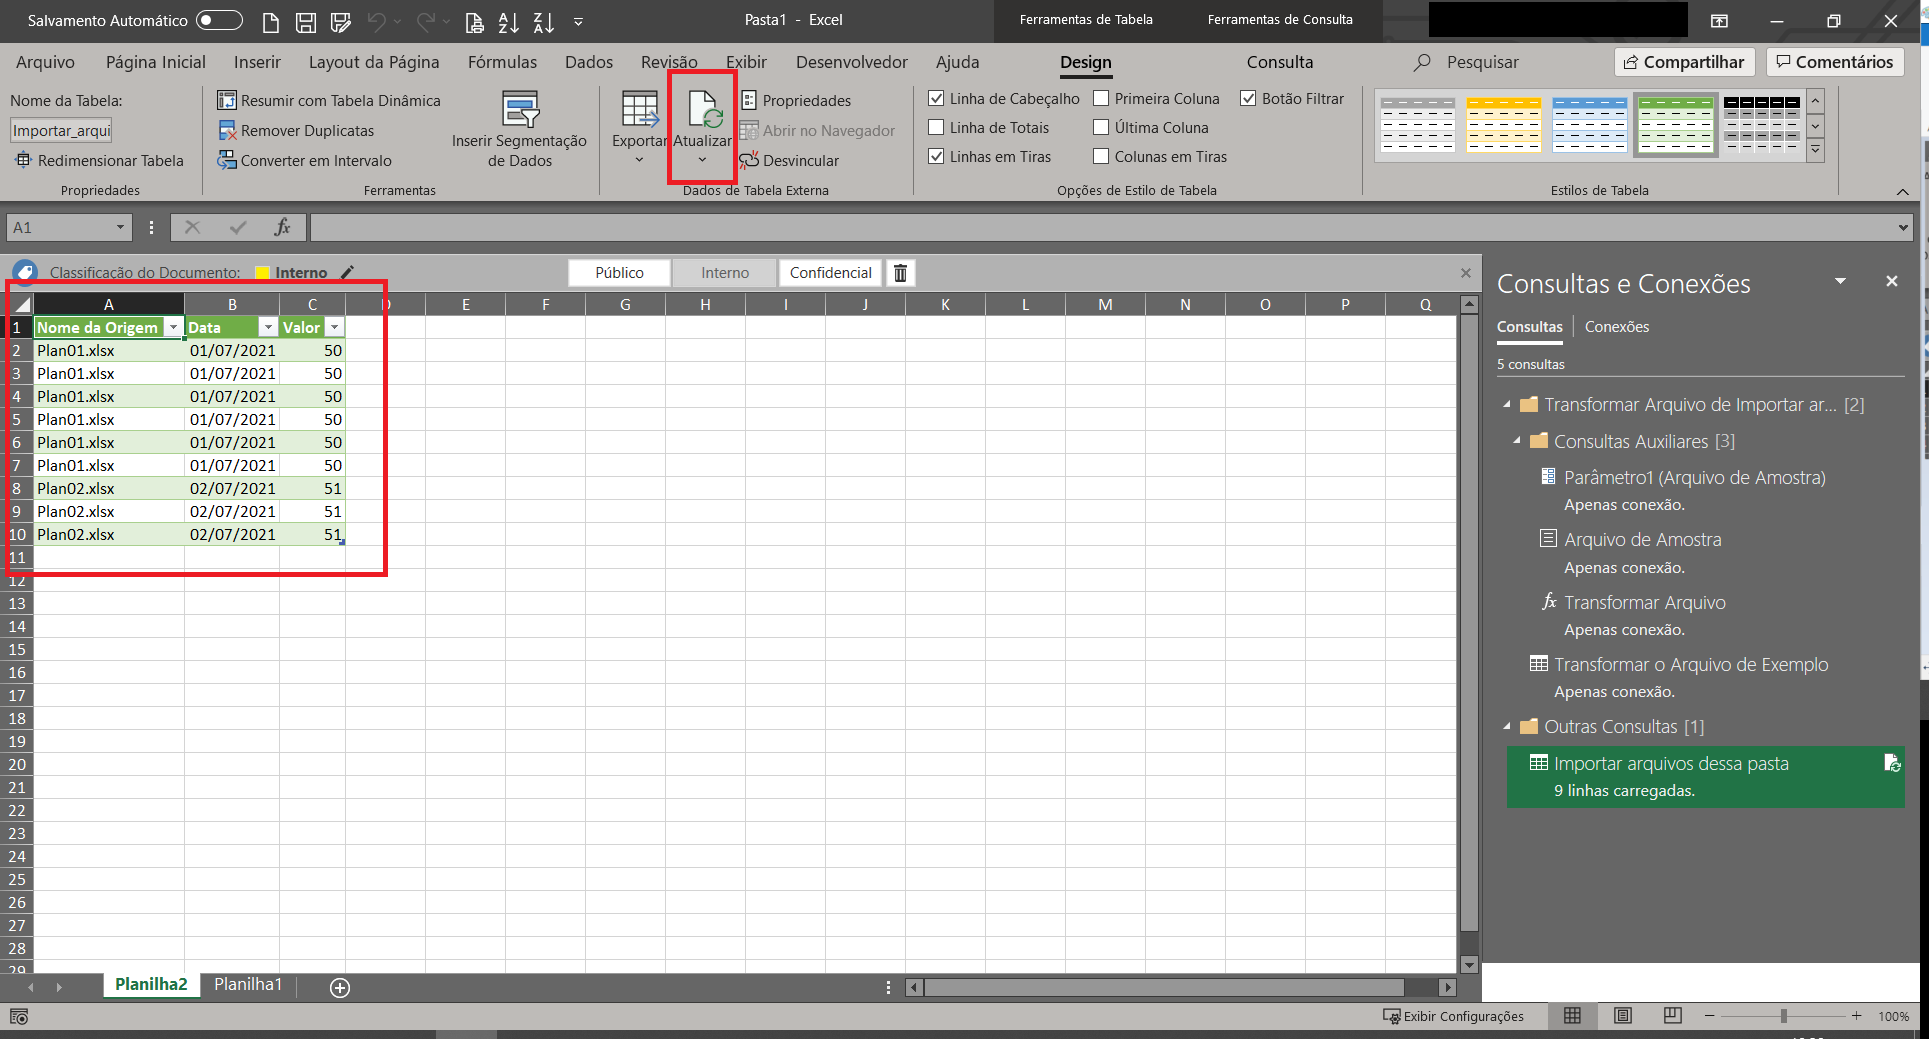Click Desvincular

pos(790,160)
